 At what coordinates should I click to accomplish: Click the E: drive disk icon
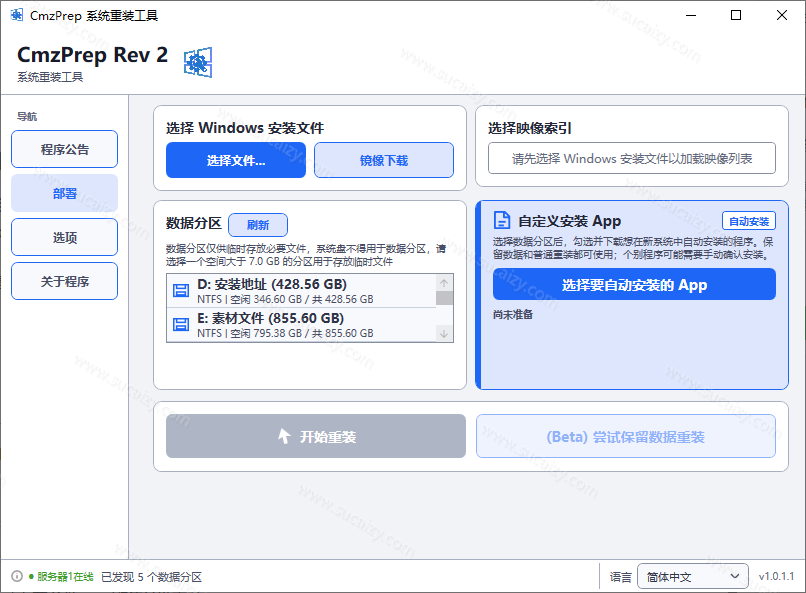click(x=180, y=324)
